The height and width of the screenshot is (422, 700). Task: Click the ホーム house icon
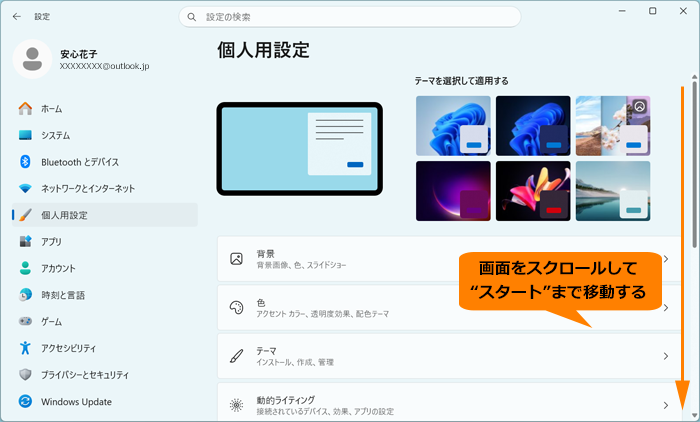click(x=25, y=109)
